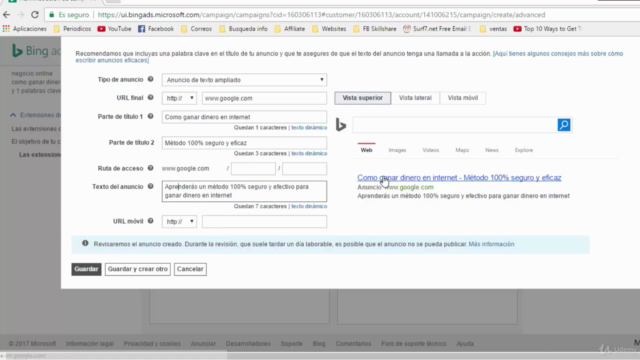640x360 pixels.
Task: Open the Busqueda info bookmark folder
Action: coord(243,29)
